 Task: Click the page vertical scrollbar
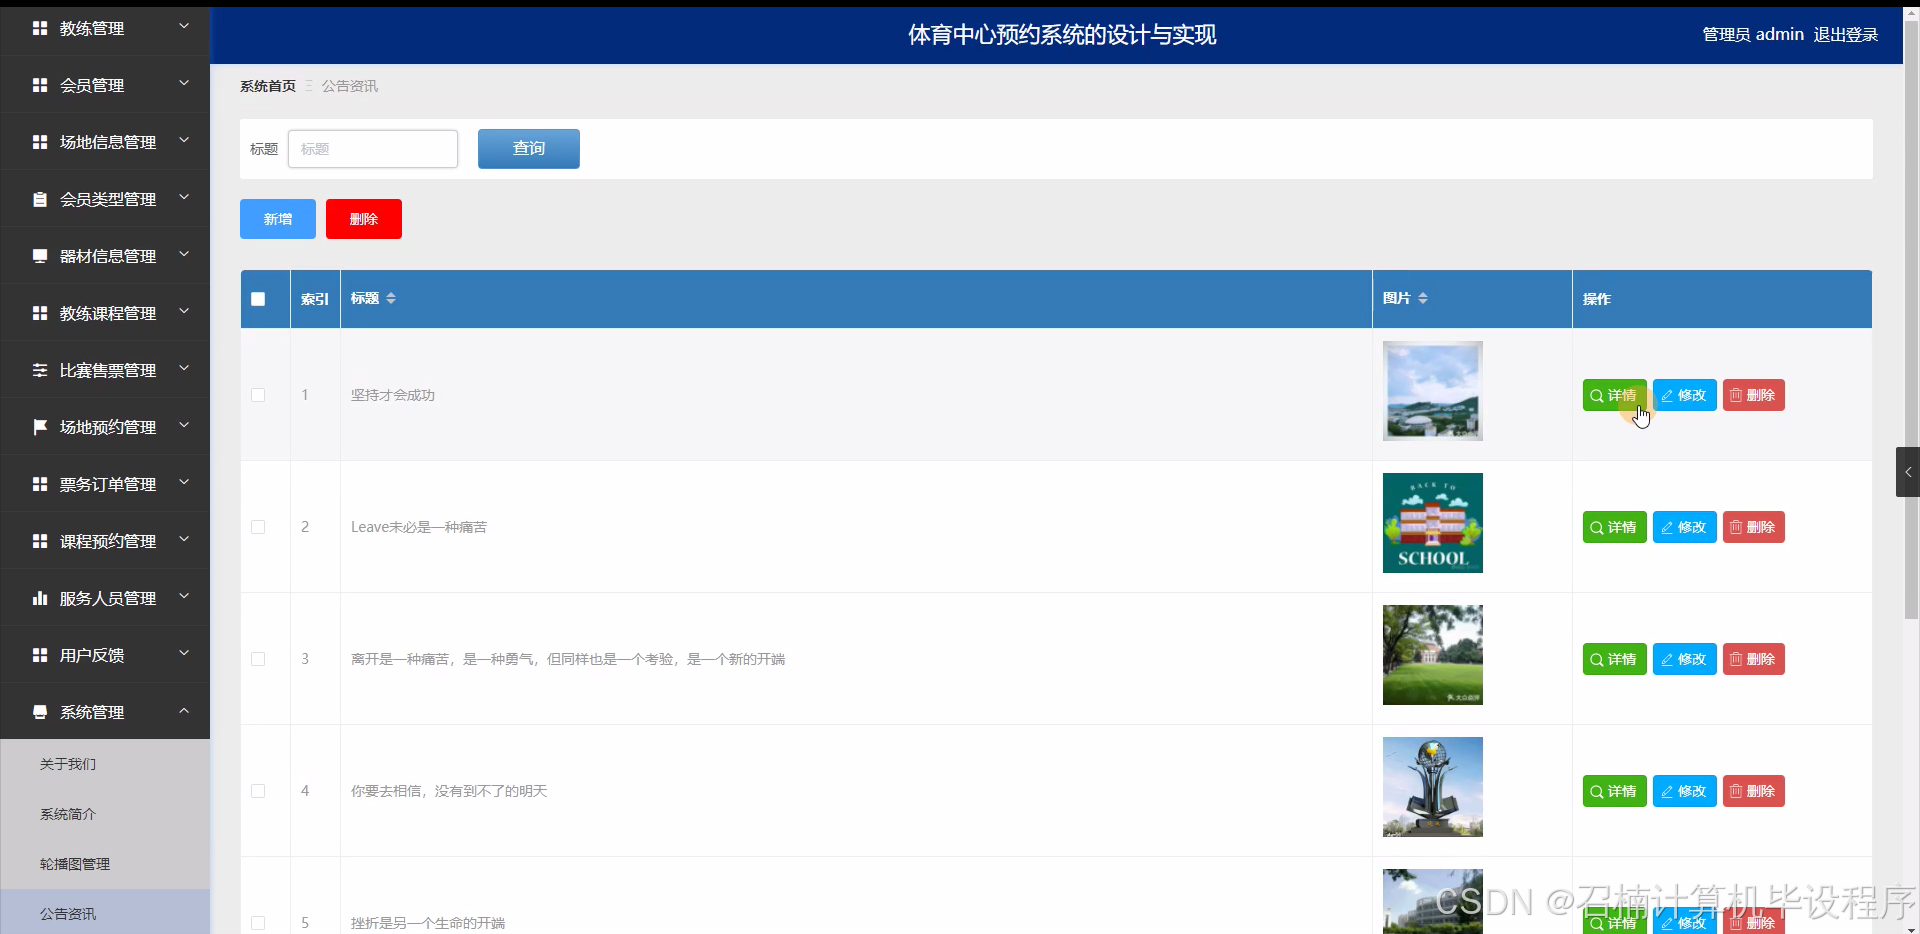coord(1911,320)
